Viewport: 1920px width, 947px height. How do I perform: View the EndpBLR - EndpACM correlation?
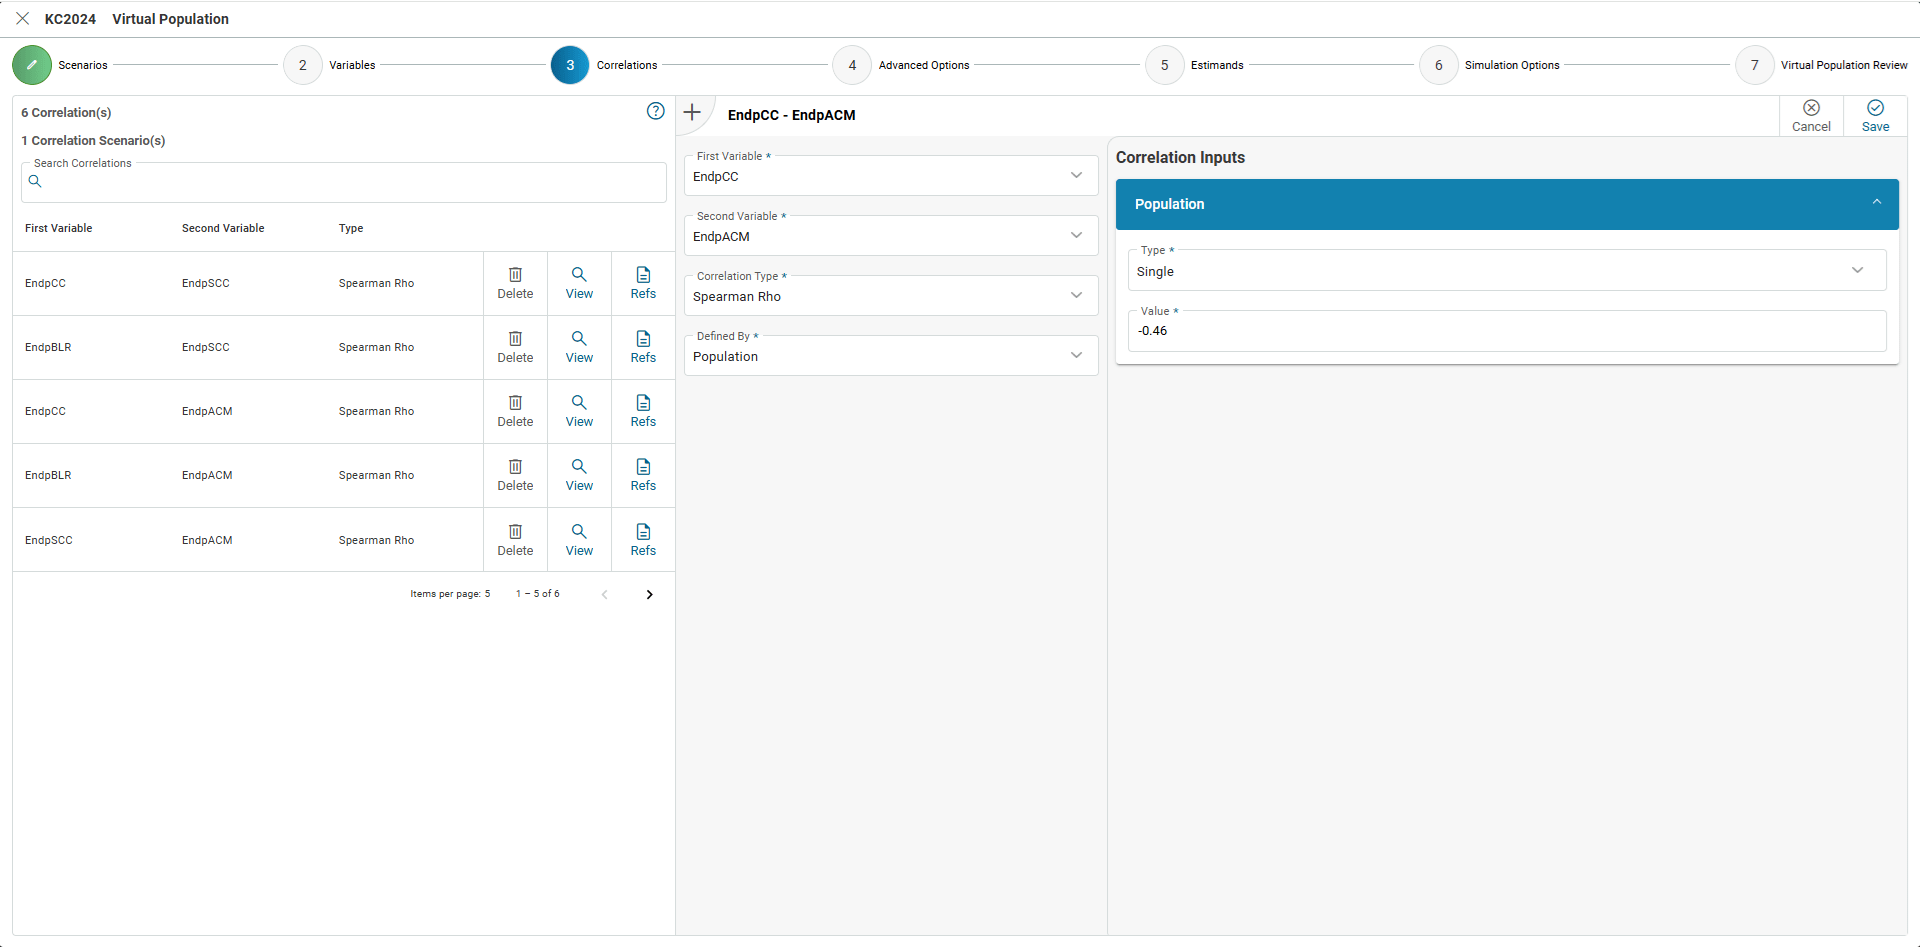click(x=579, y=476)
